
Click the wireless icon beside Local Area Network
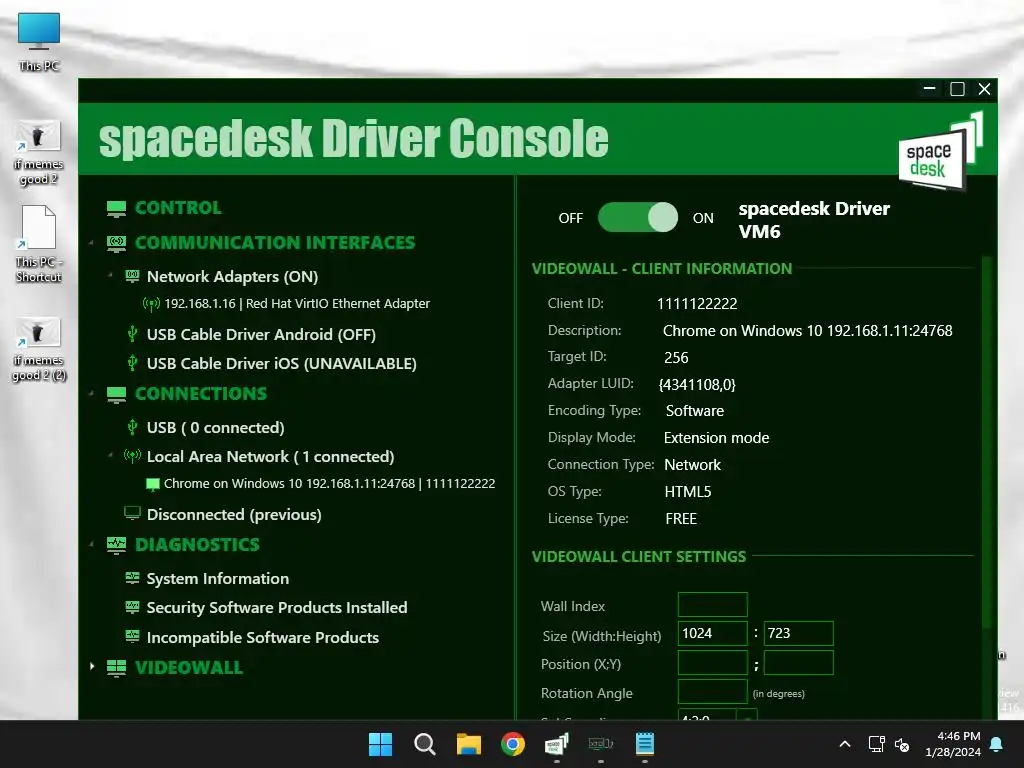coord(132,456)
